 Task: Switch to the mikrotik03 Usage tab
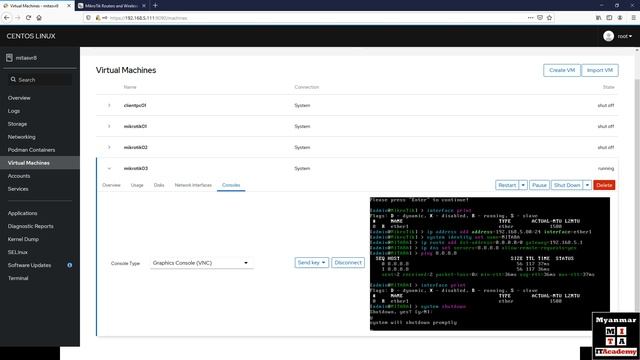(x=137, y=185)
